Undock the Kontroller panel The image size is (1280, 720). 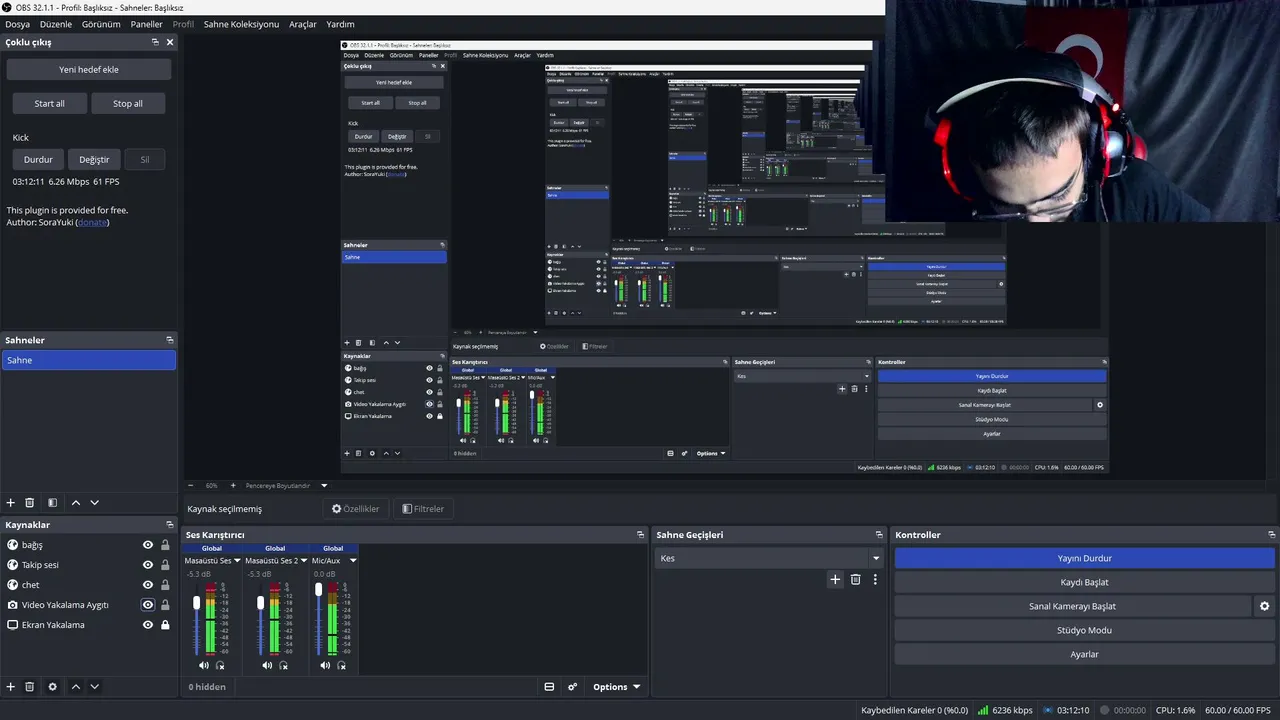click(1272, 535)
